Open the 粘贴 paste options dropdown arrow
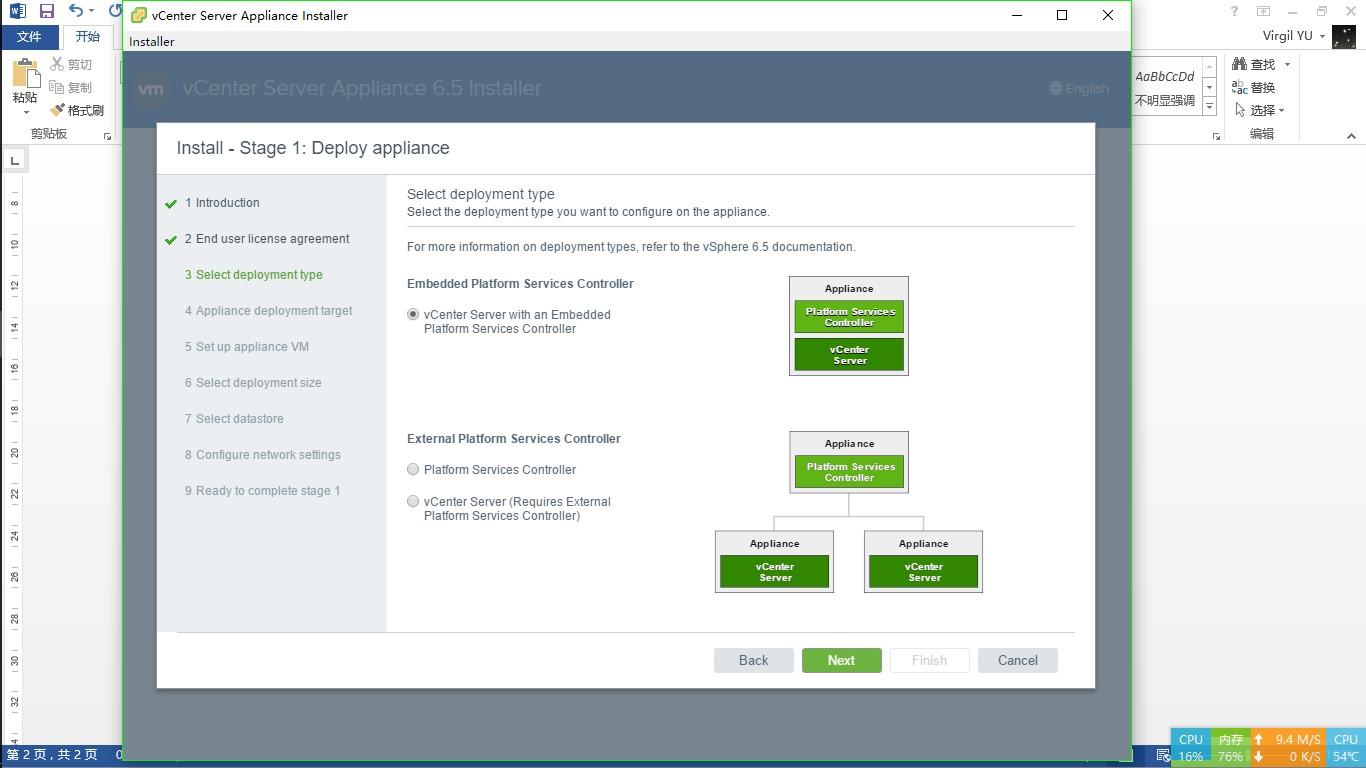1366x768 pixels. pyautogui.click(x=25, y=112)
